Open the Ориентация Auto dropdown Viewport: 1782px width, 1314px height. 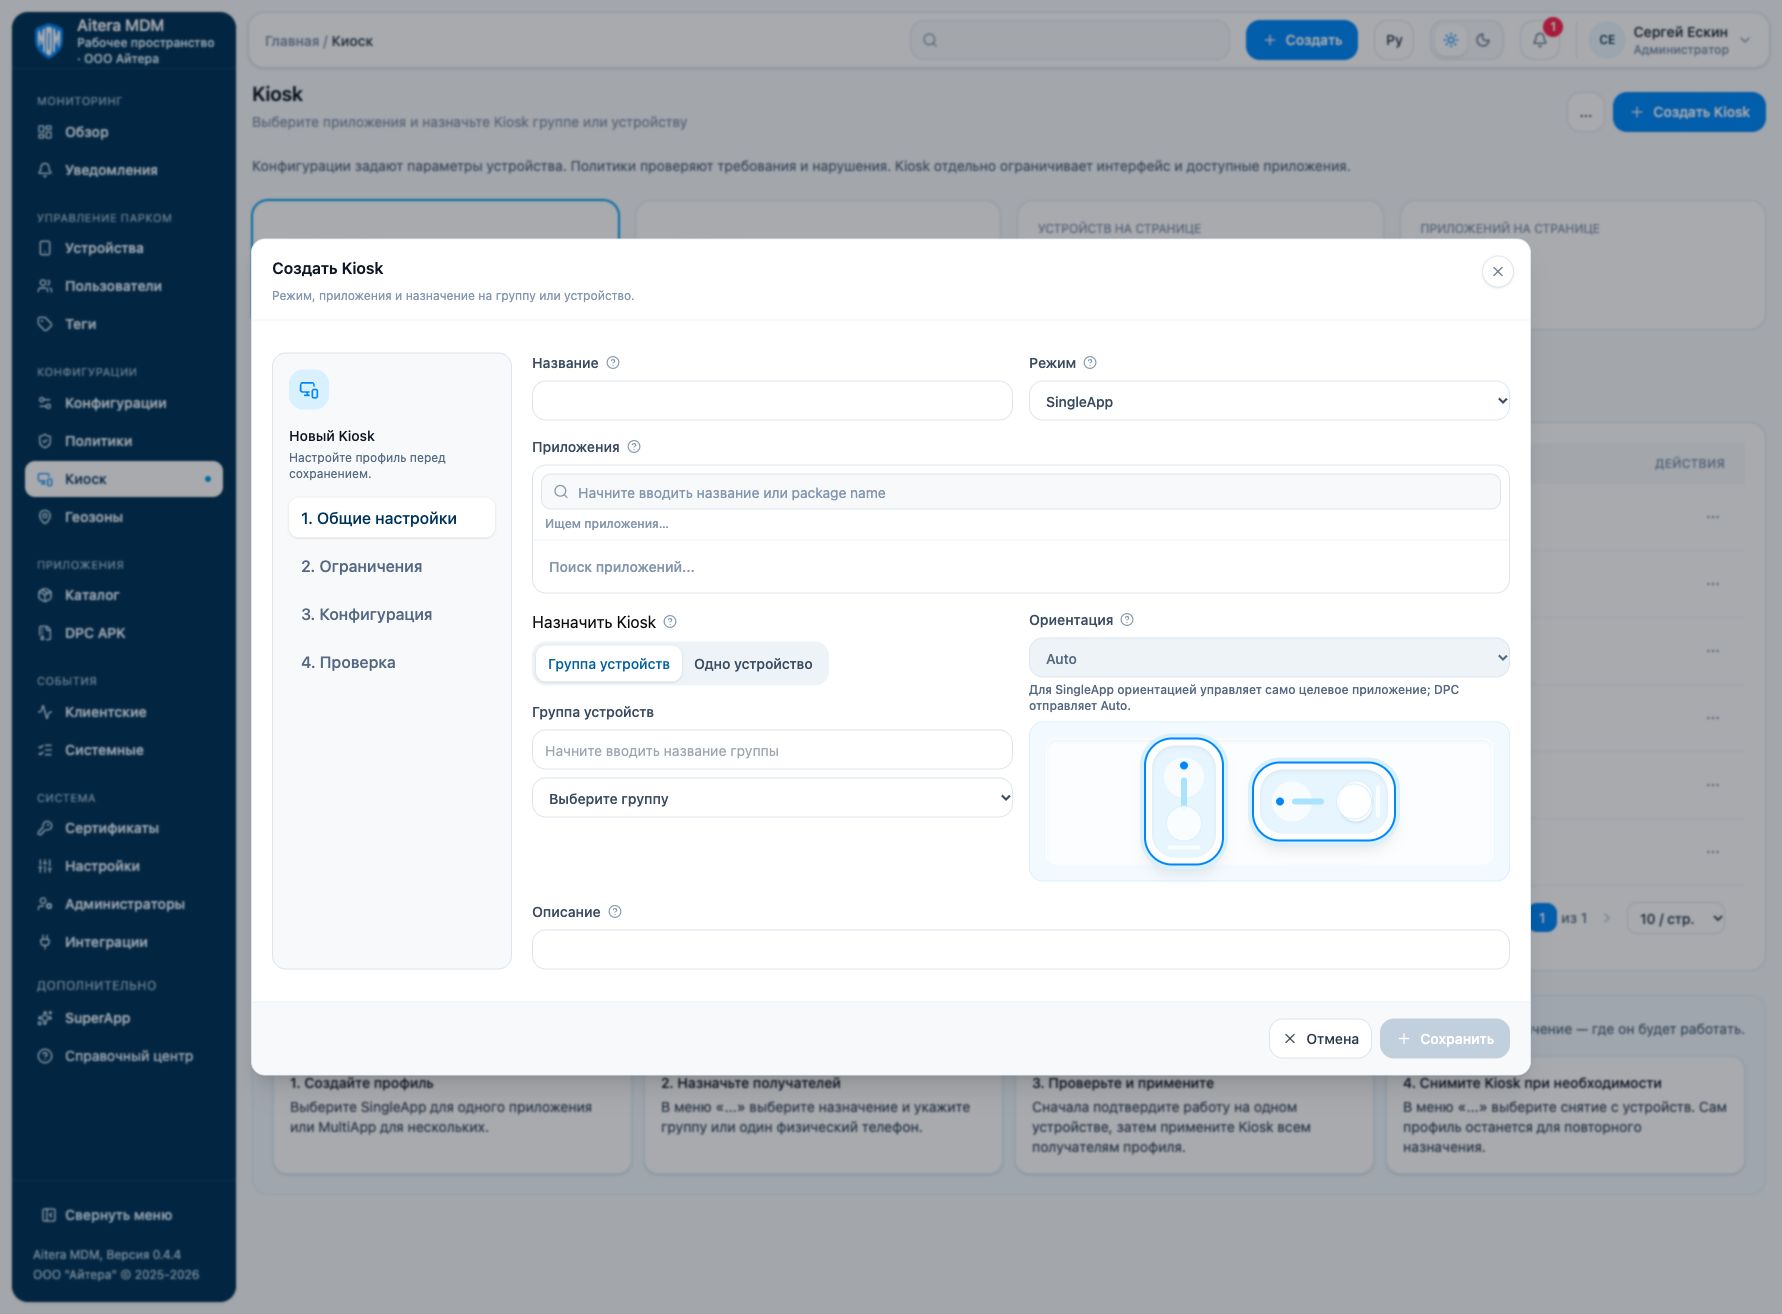click(x=1269, y=658)
